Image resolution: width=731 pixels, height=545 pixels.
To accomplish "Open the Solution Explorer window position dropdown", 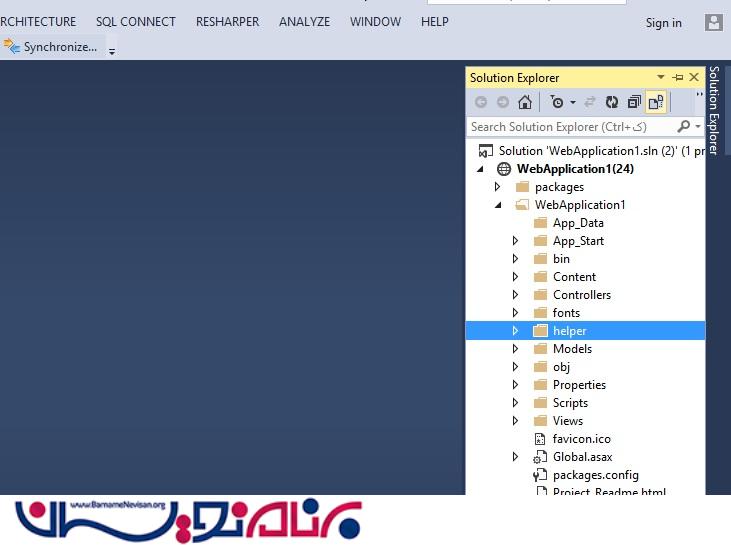I will [x=660, y=78].
